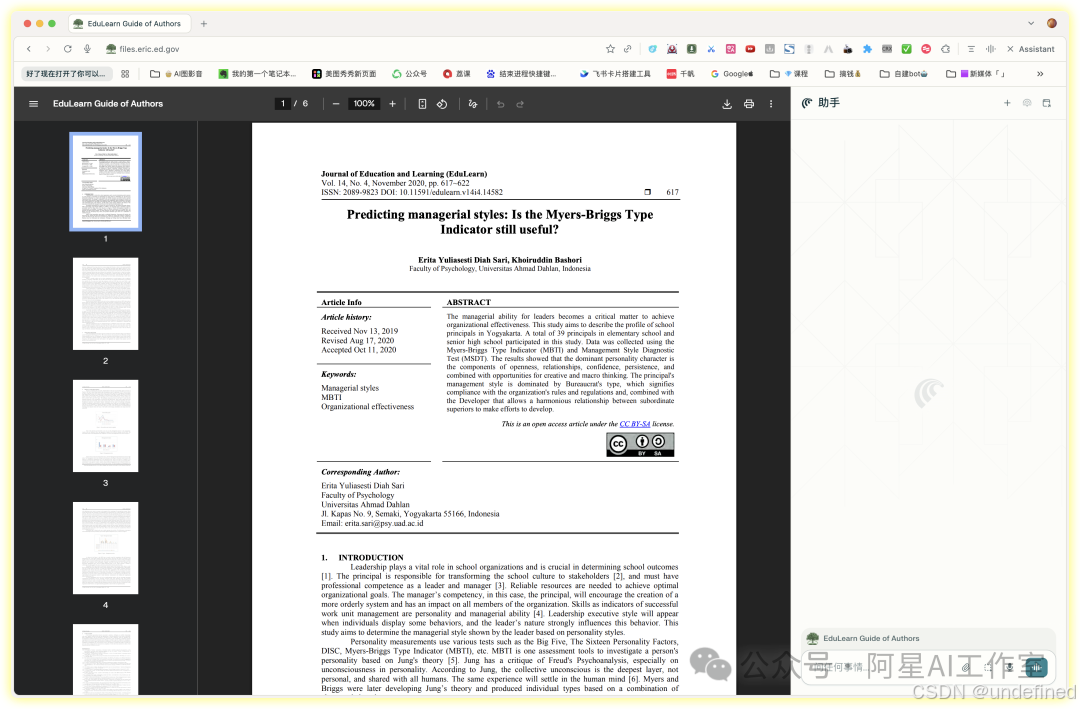The image size is (1080, 709).
Task: Toggle the PDF sidebar menu icon
Action: [33, 104]
